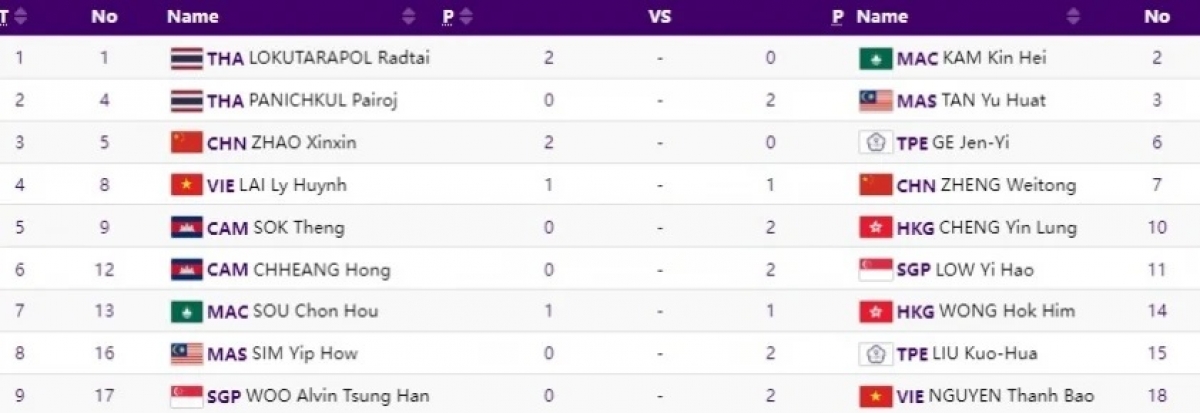Click Cambodia flag beside SOK Theng

point(187,227)
